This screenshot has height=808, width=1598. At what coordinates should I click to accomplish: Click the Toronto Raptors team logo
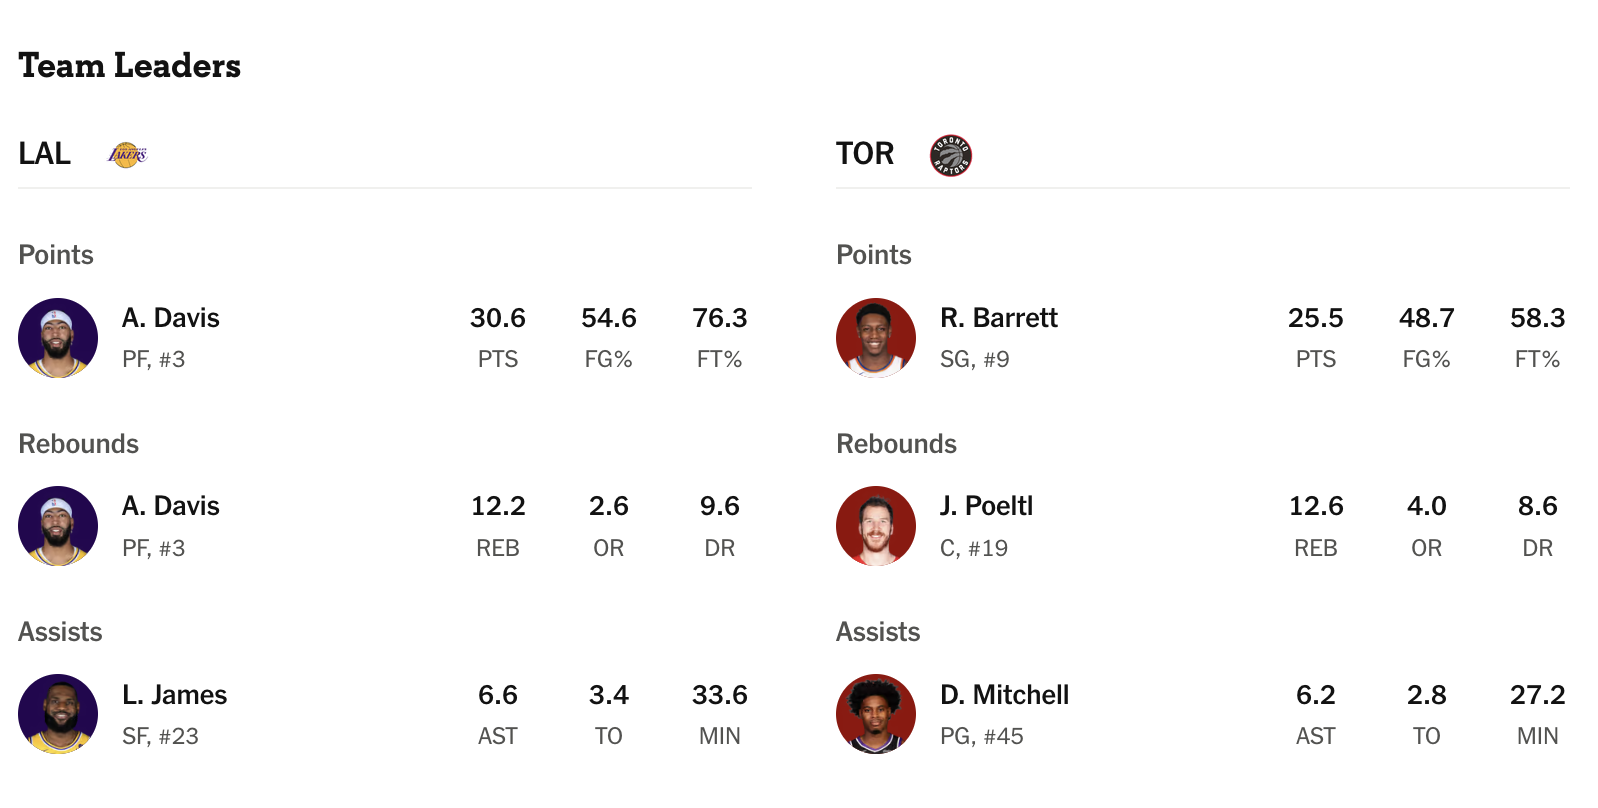[x=951, y=155]
